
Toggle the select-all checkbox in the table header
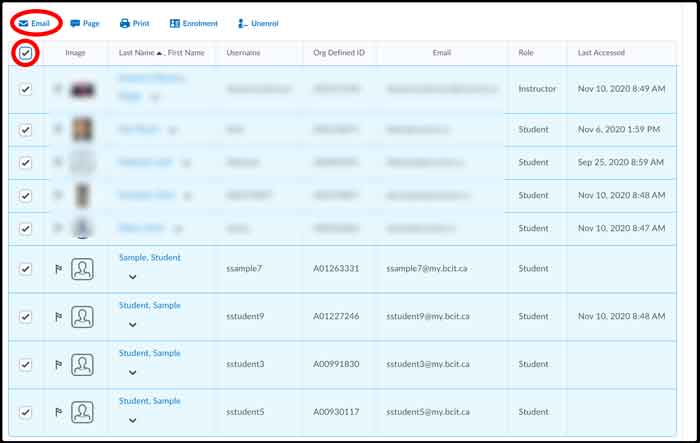[25, 52]
